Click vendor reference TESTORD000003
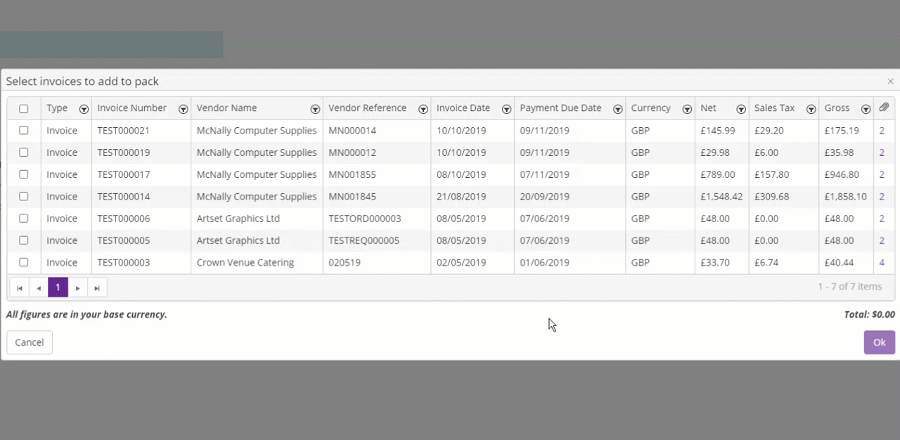 click(x=364, y=218)
